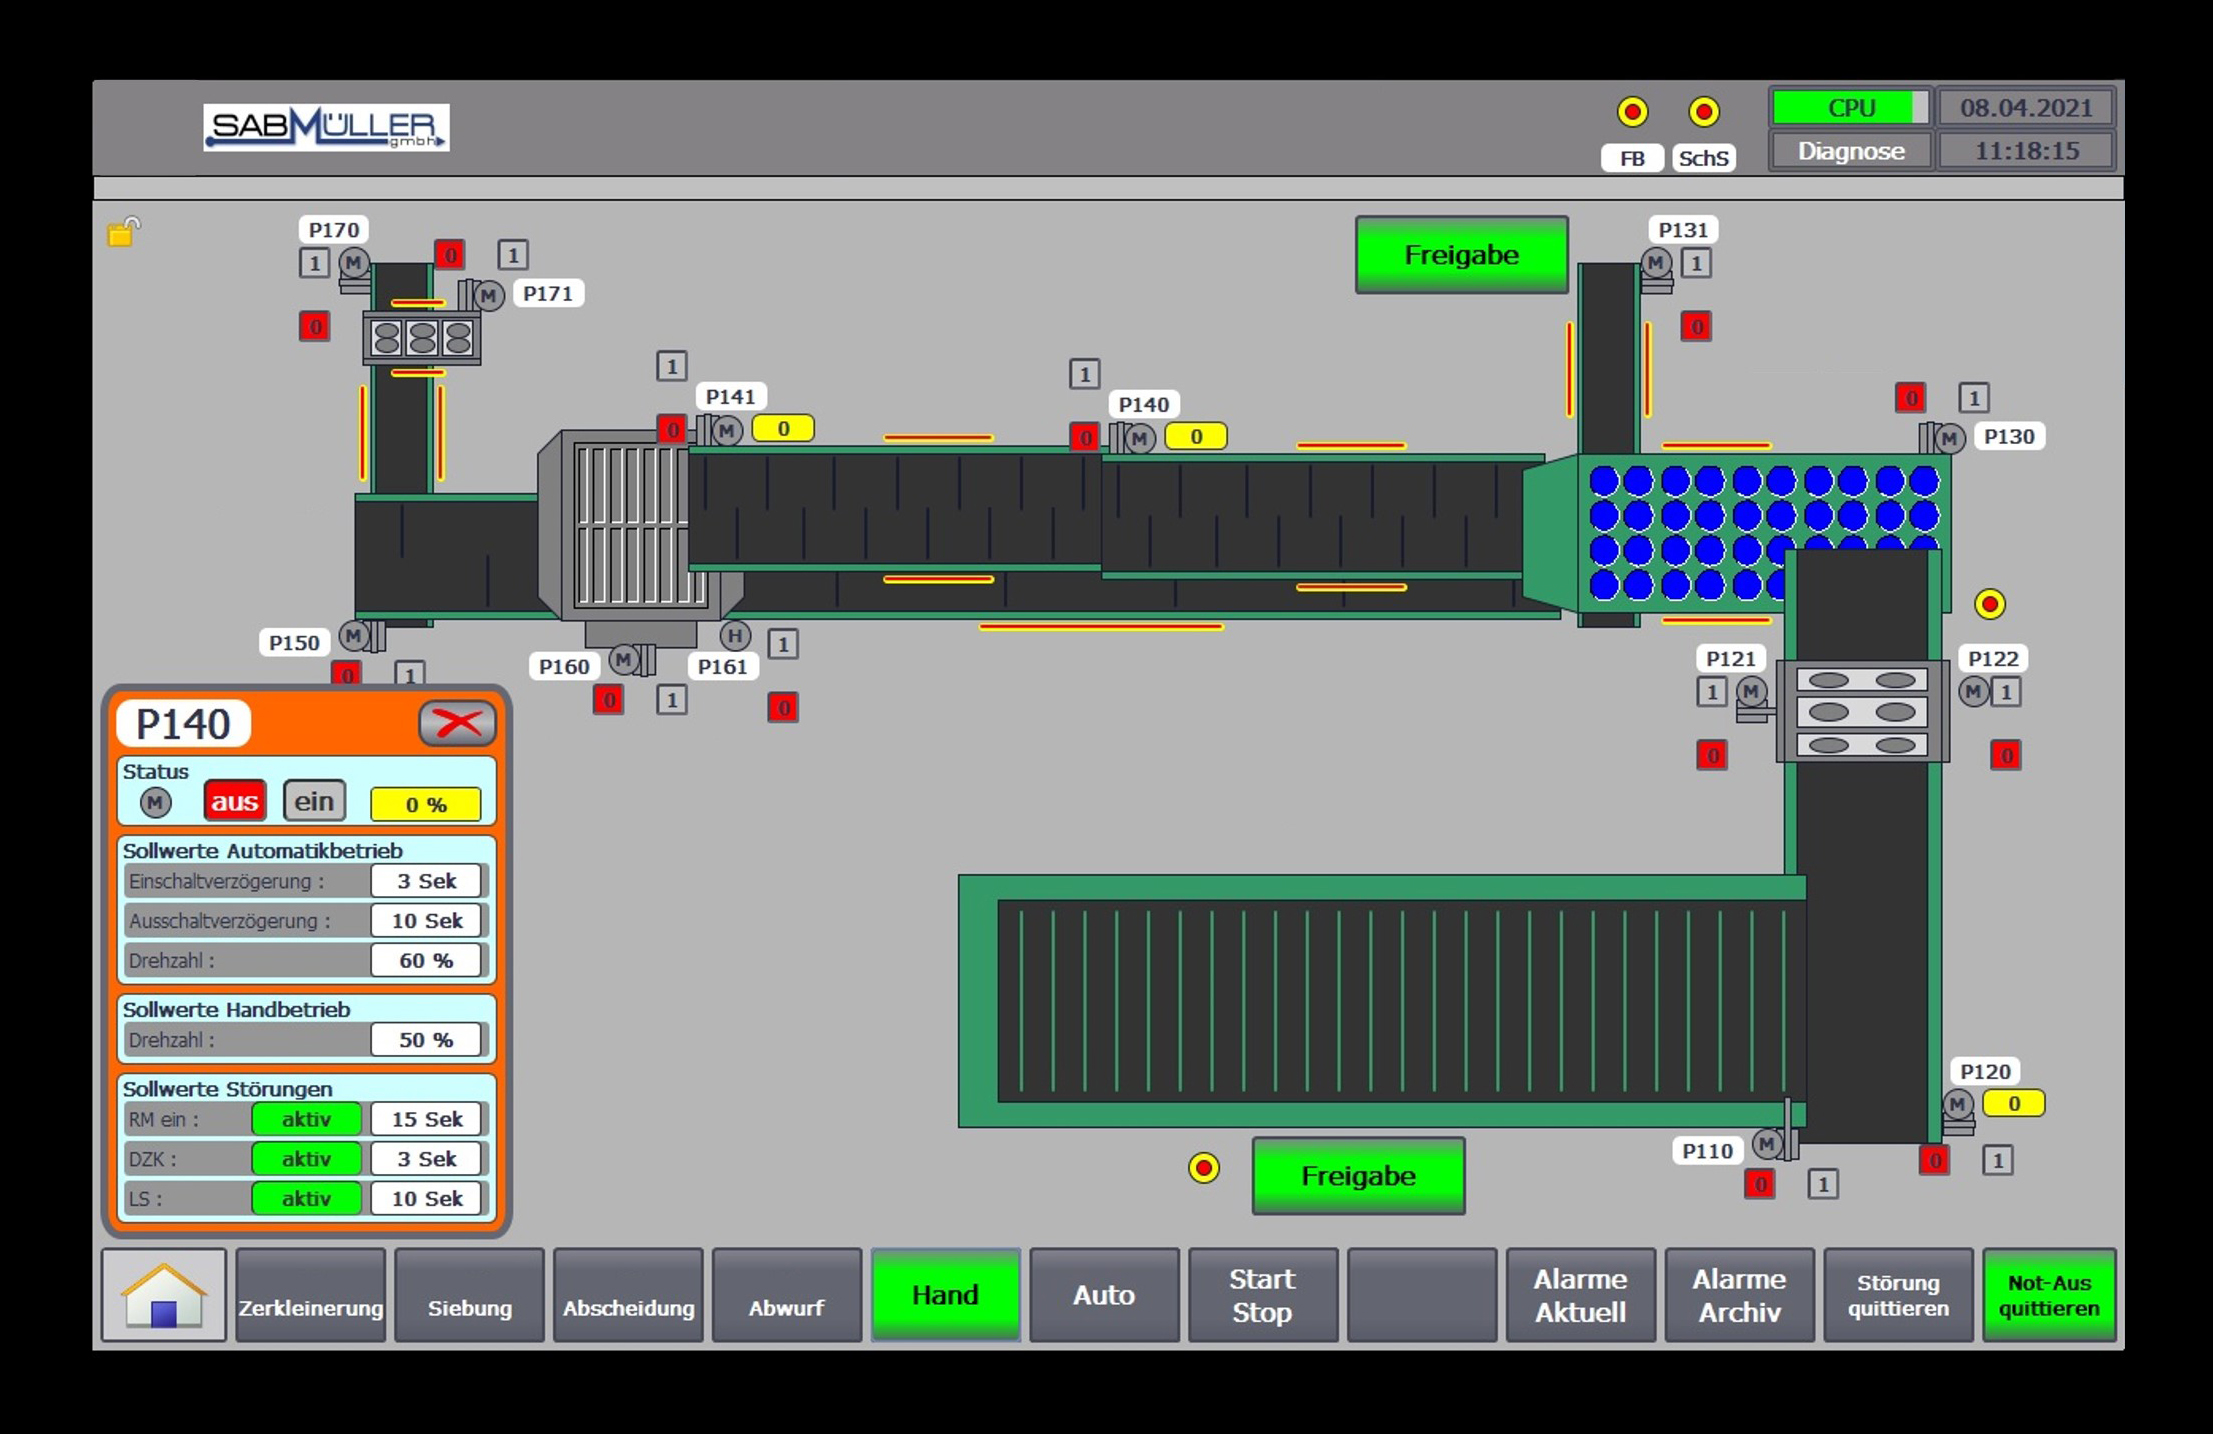2213x1434 pixels.
Task: Click the time 11:18:15 display
Action: [2026, 151]
